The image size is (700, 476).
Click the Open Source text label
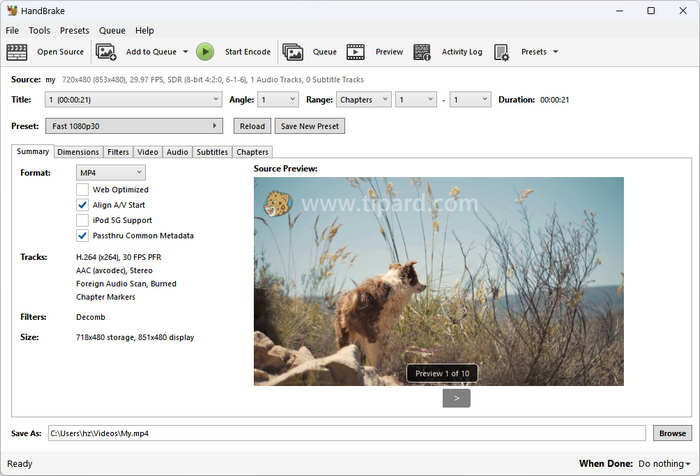[x=60, y=52]
